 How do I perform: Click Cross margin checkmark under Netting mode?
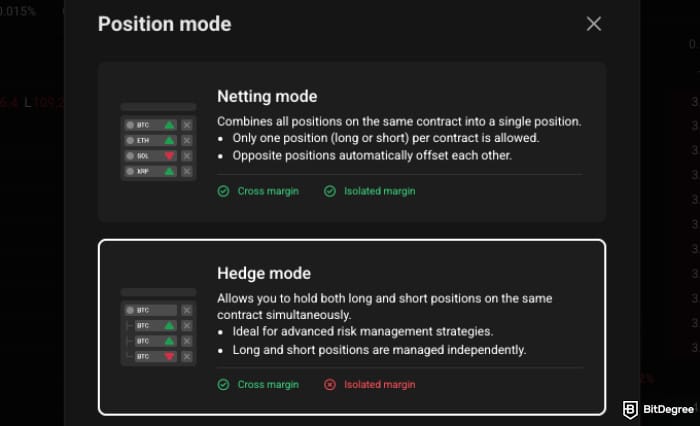[x=224, y=191]
